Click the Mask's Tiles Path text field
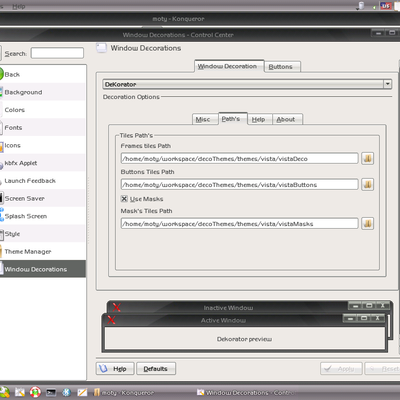 point(240,223)
